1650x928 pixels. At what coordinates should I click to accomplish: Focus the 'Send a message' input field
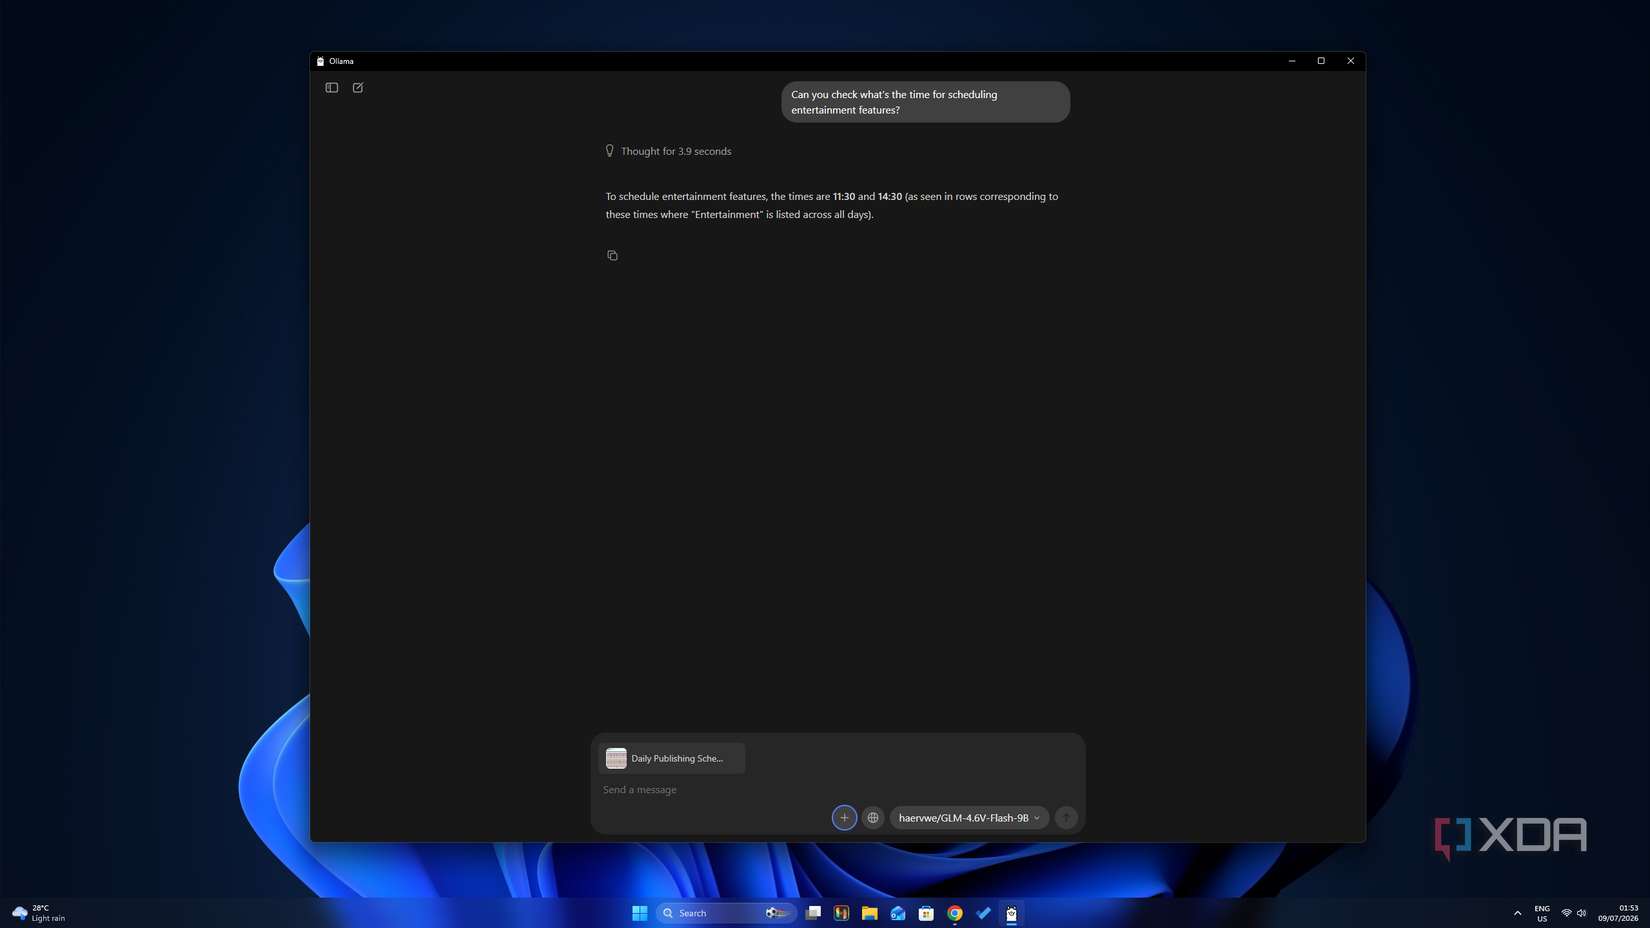tap(837, 790)
